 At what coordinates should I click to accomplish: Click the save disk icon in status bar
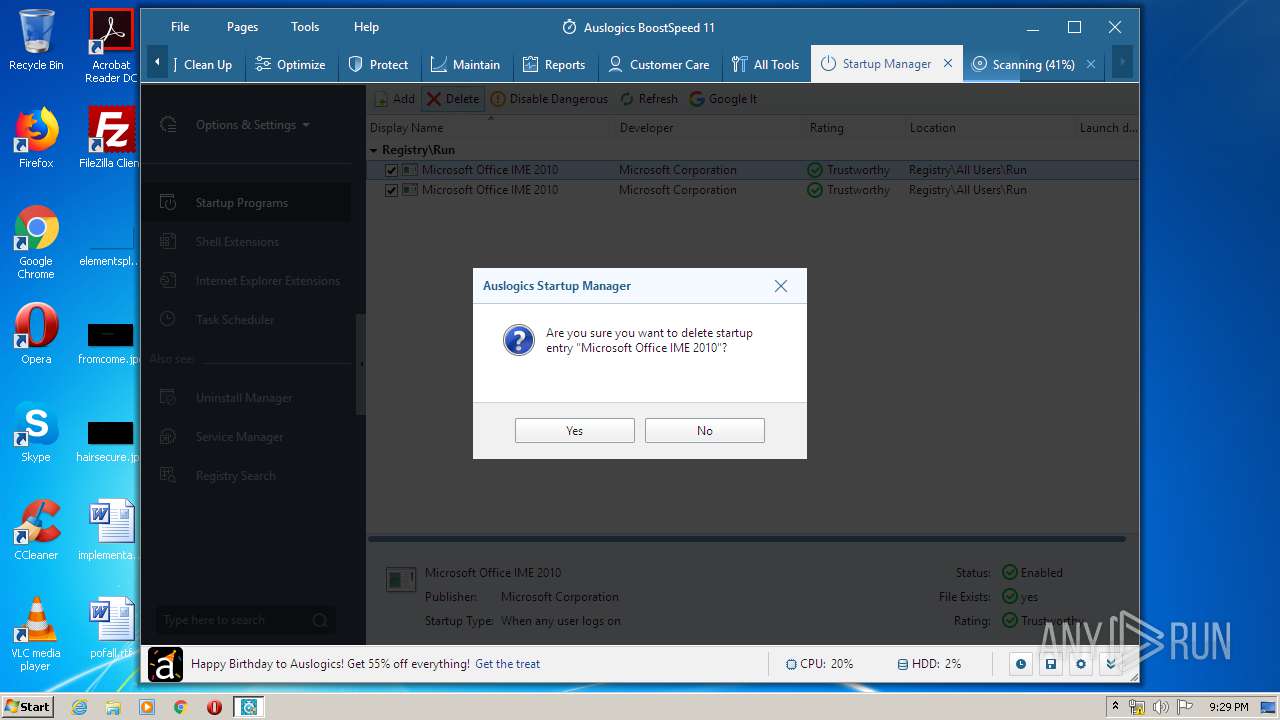[x=1051, y=664]
